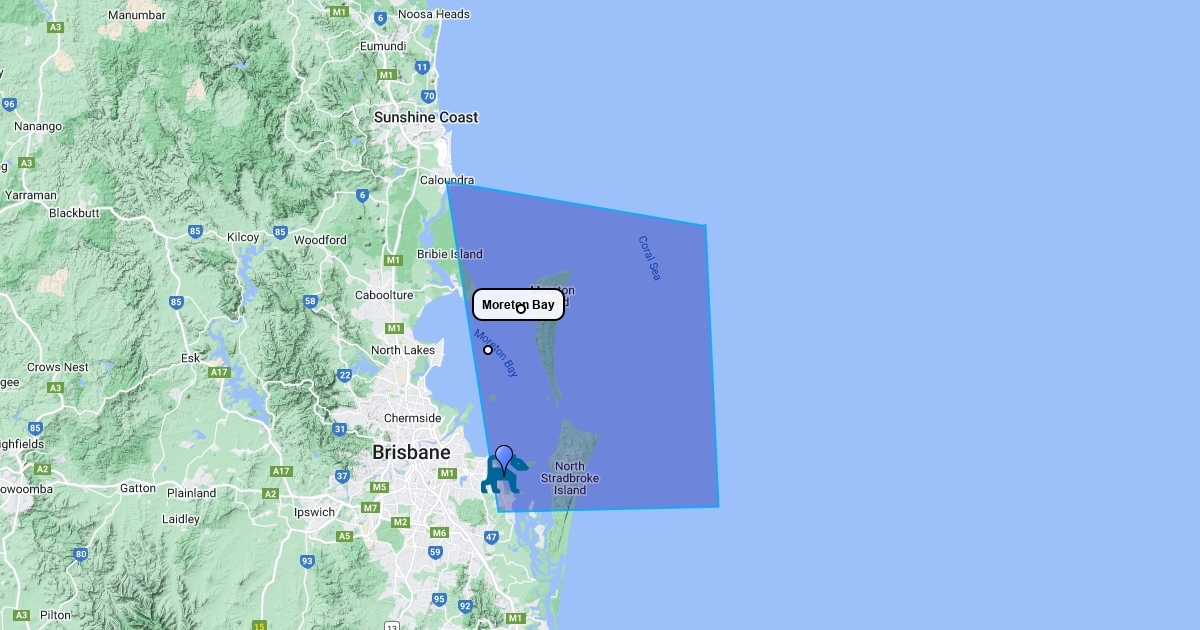Select the Noosa Heads label

(x=434, y=14)
